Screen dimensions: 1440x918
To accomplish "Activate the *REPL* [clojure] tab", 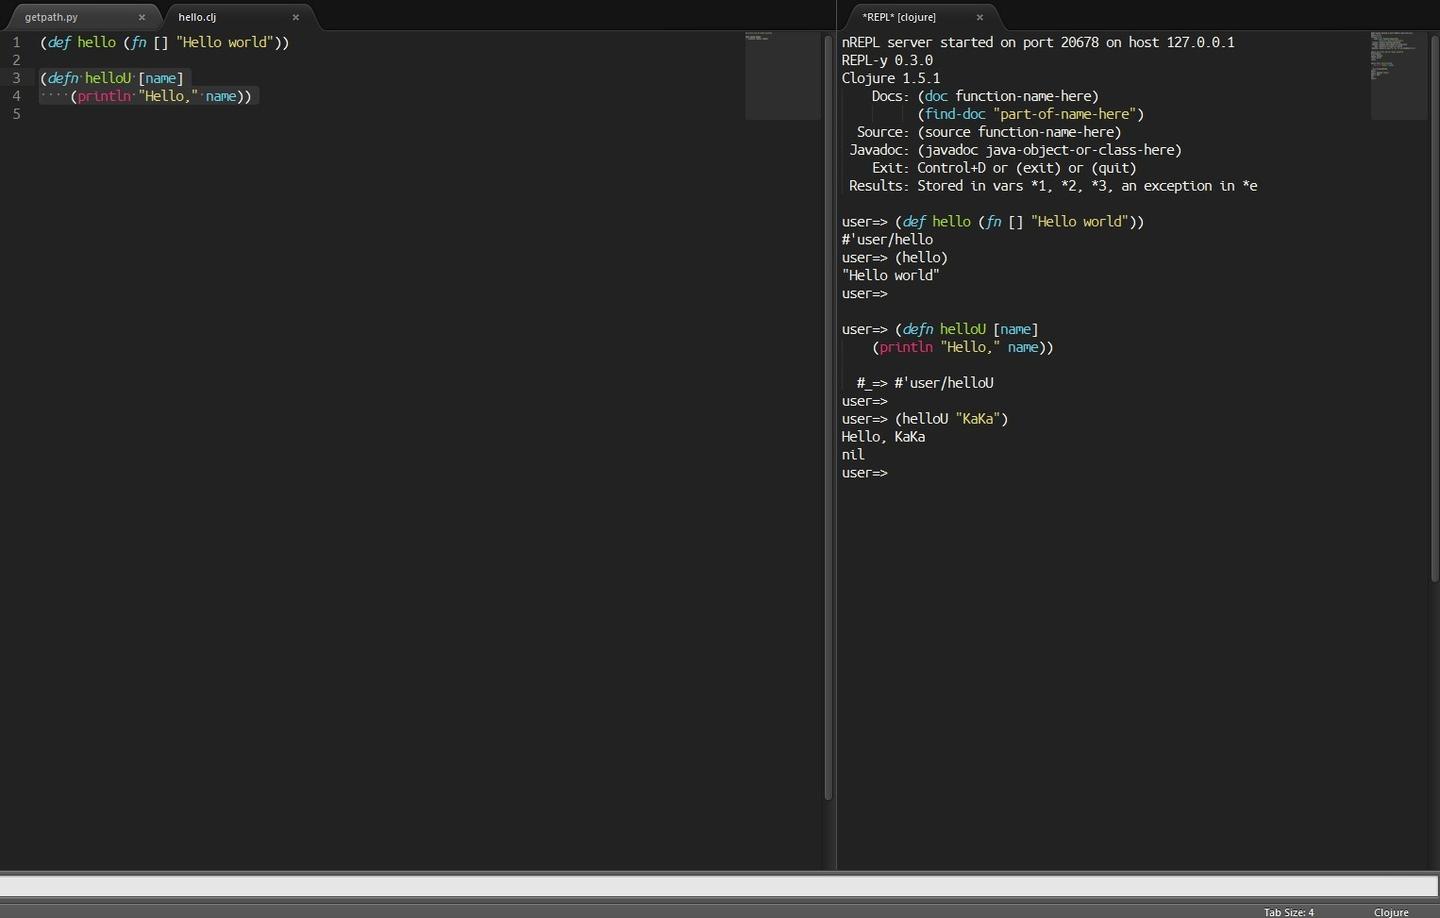I will [x=899, y=17].
